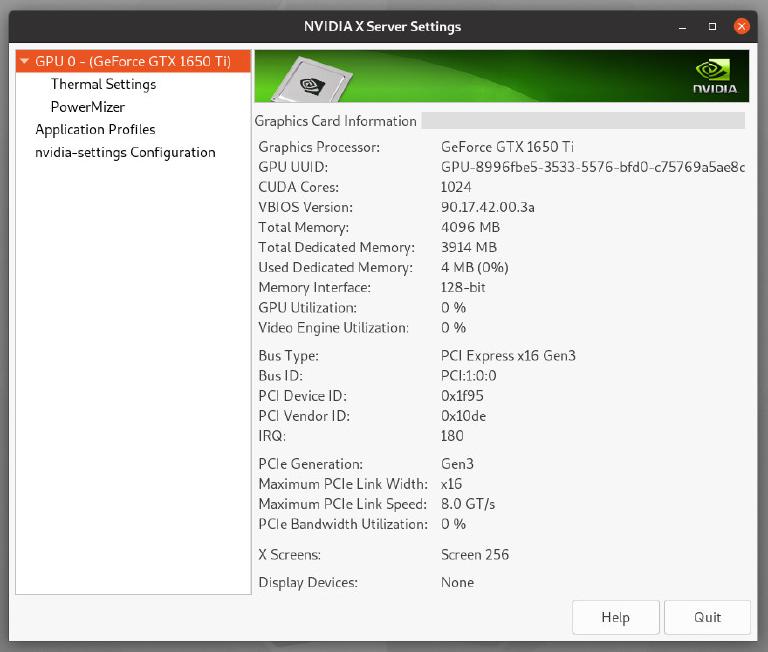Collapse the GPU 0 tree expander triangle
This screenshot has width=768, height=652.
25,61
